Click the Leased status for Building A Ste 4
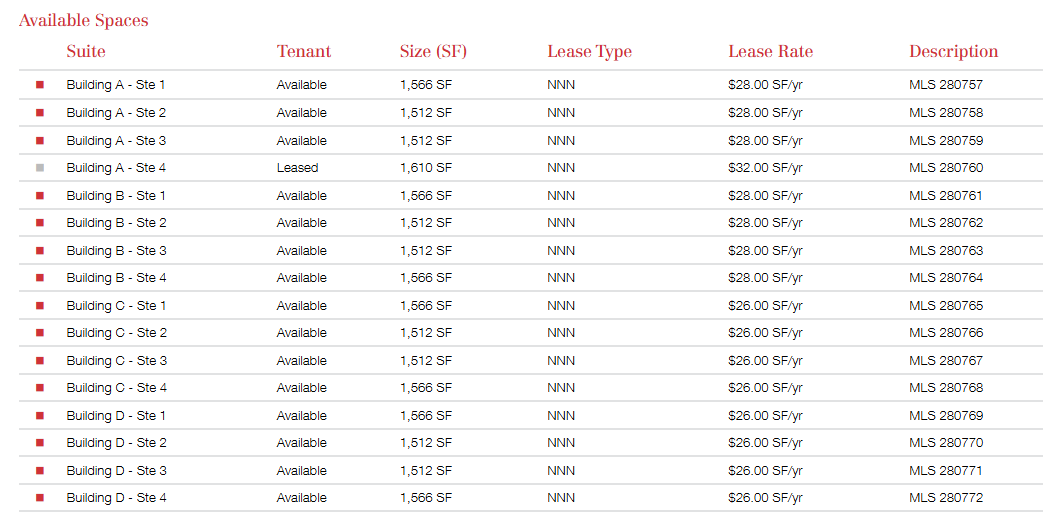The height and width of the screenshot is (528, 1043). click(x=297, y=168)
